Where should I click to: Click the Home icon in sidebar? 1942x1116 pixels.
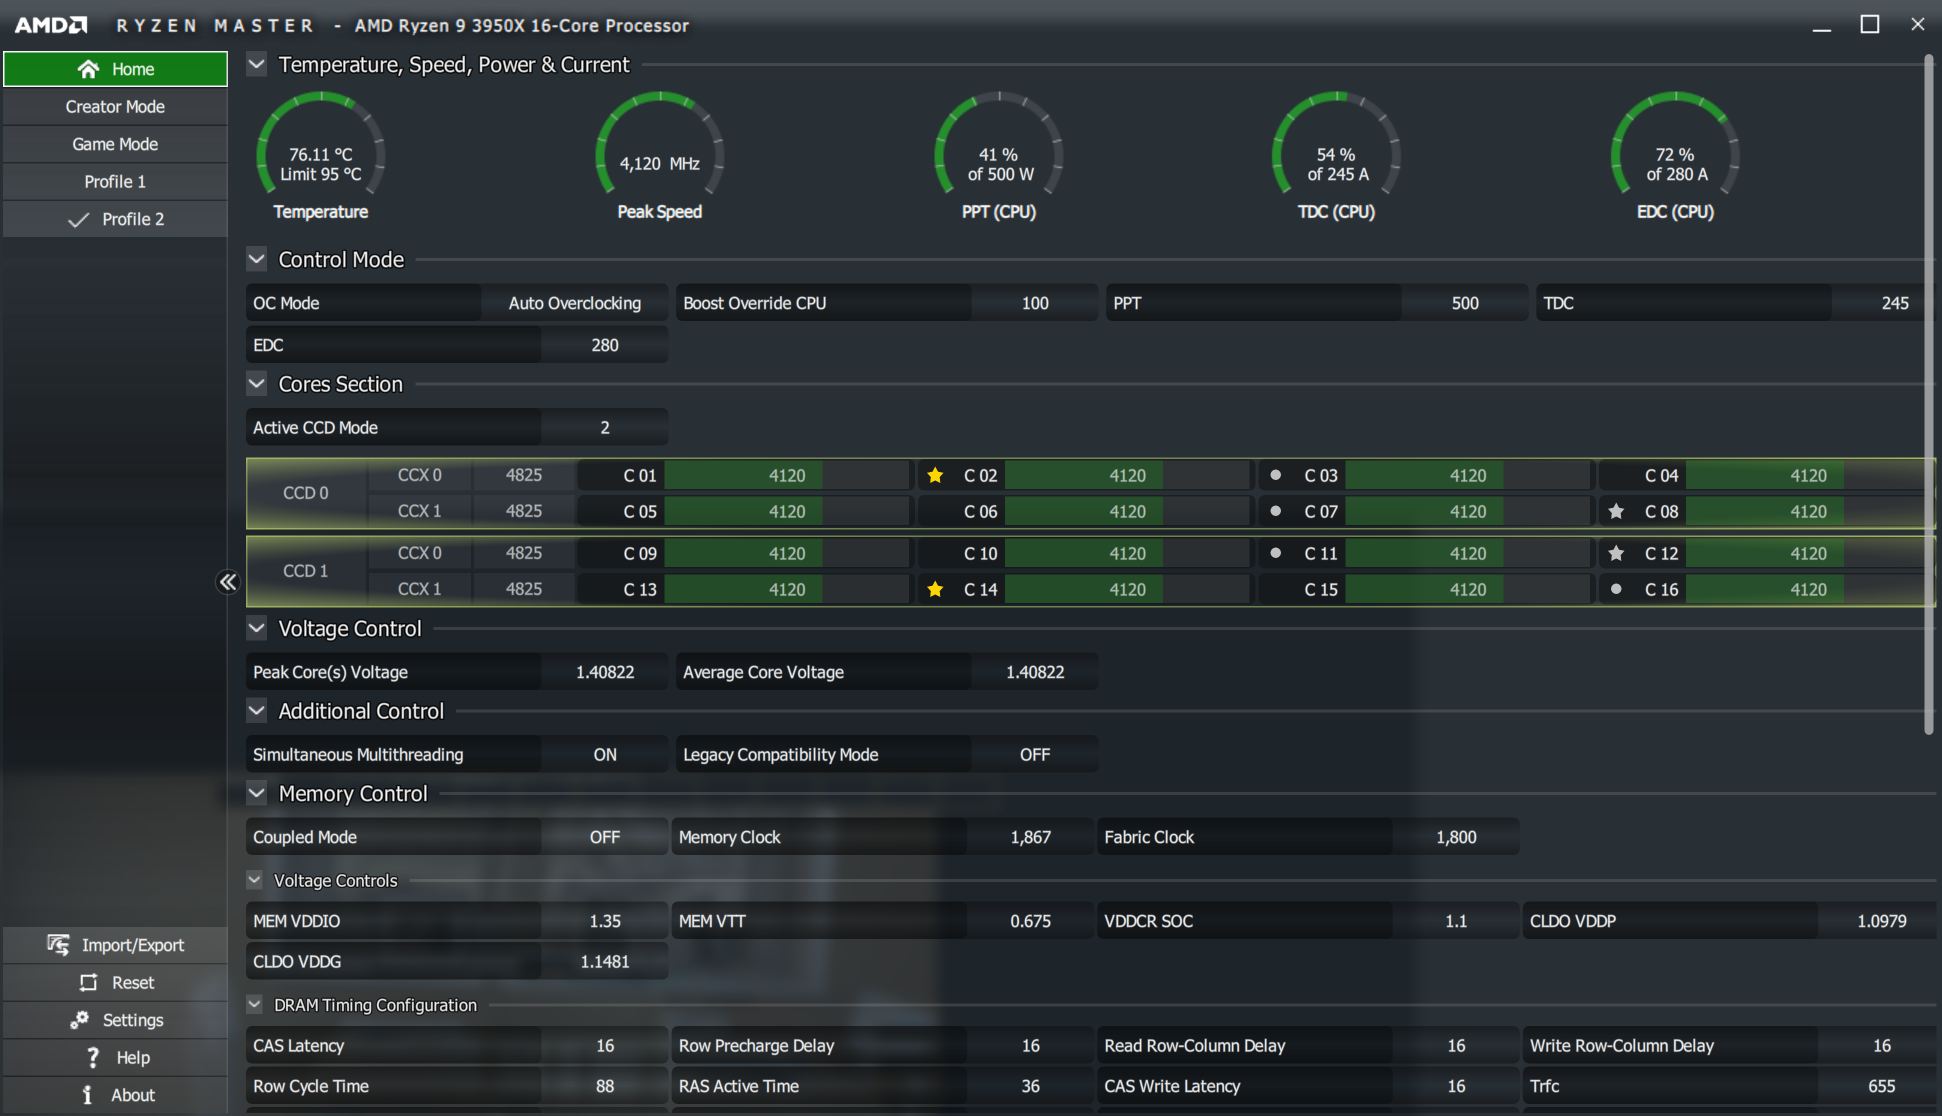[x=88, y=69]
